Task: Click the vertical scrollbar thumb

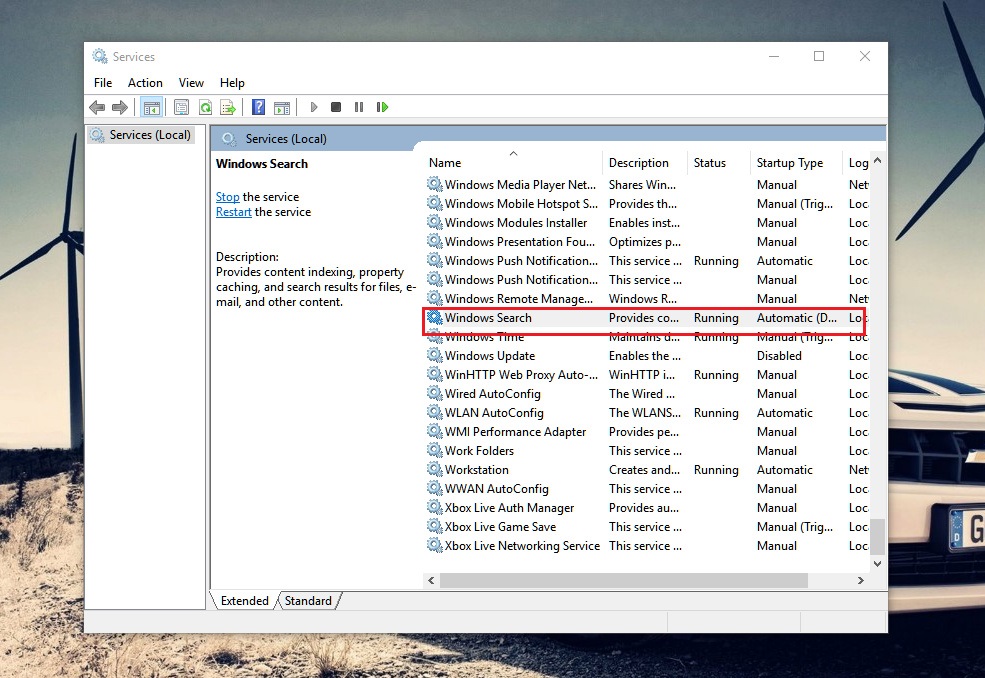Action: pyautogui.click(x=878, y=537)
